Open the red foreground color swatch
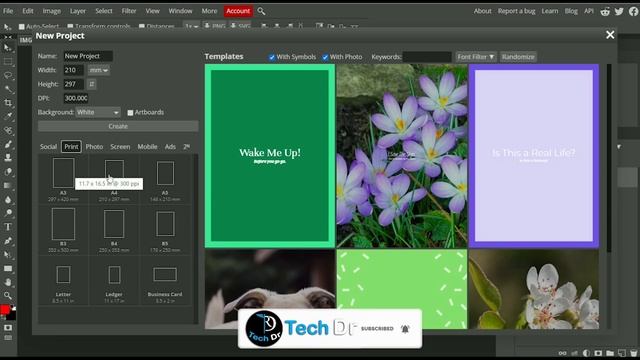This screenshot has width=640, height=360. pyautogui.click(x=4, y=309)
